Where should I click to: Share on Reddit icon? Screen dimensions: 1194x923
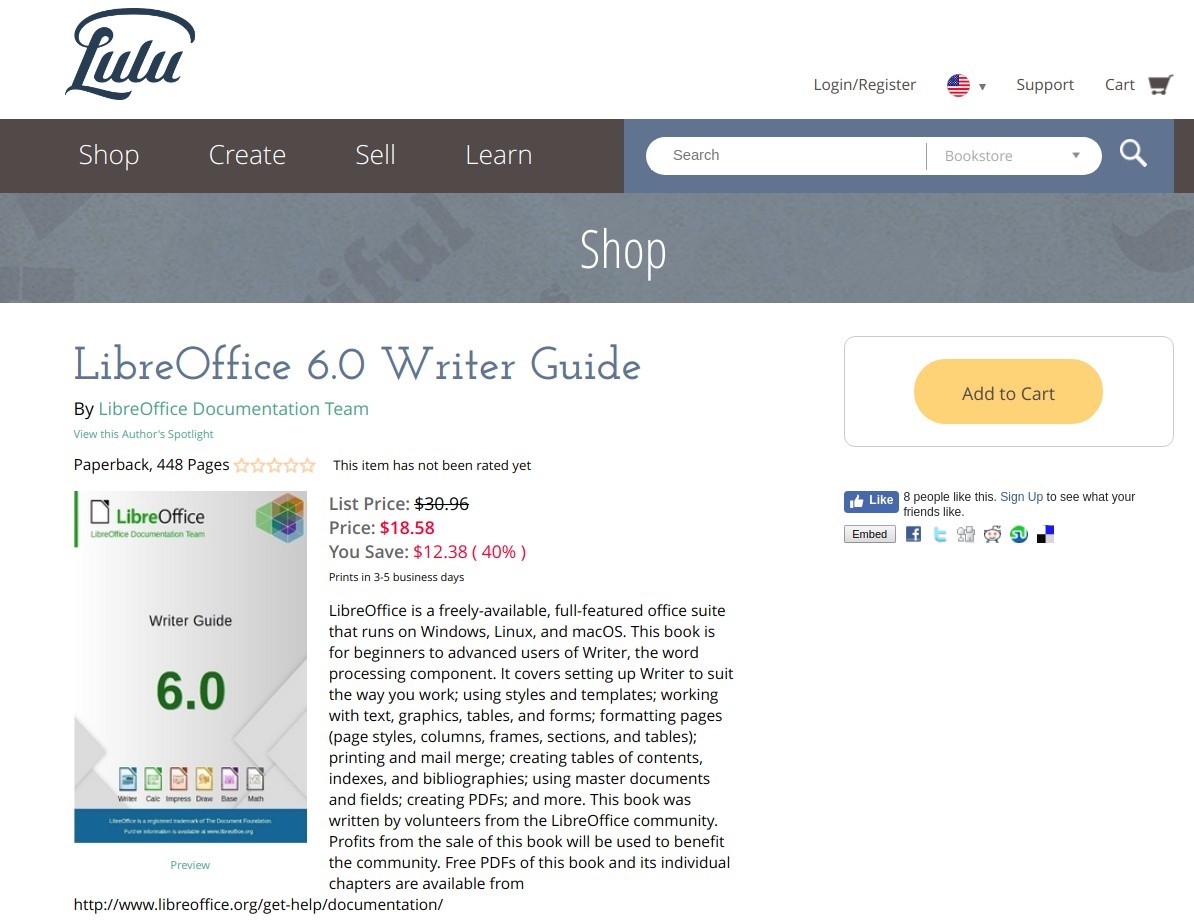(992, 534)
